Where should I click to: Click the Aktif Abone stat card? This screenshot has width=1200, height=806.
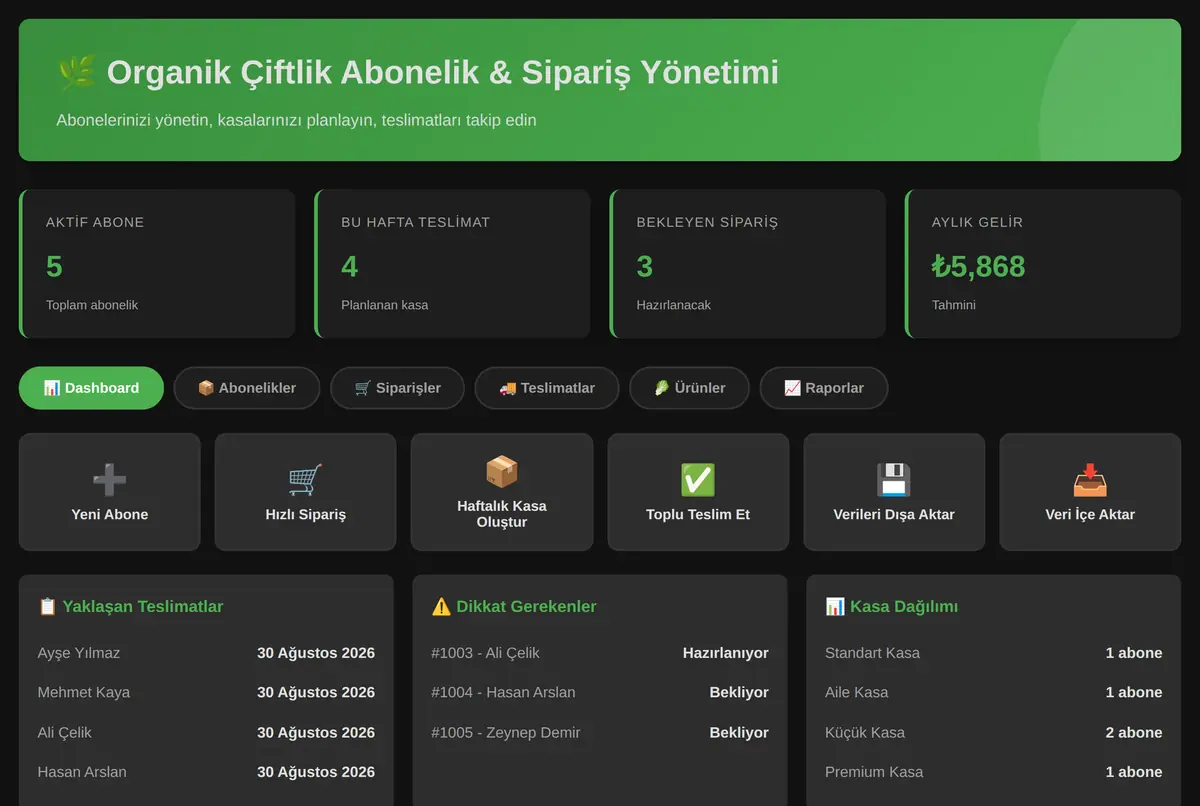157,264
